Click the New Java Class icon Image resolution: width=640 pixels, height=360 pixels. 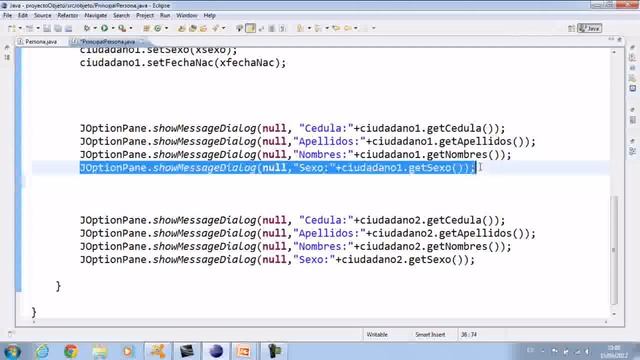(158, 28)
